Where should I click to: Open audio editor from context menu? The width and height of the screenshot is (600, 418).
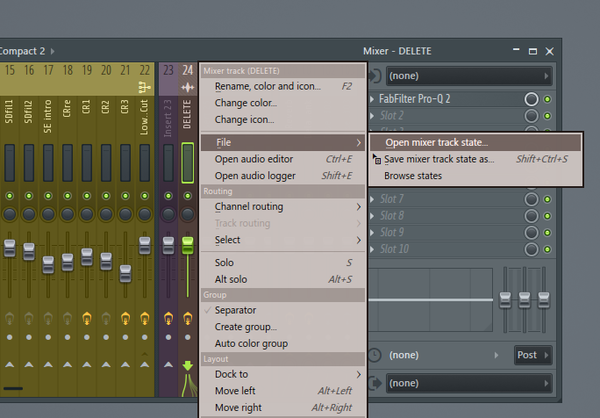tap(283, 159)
